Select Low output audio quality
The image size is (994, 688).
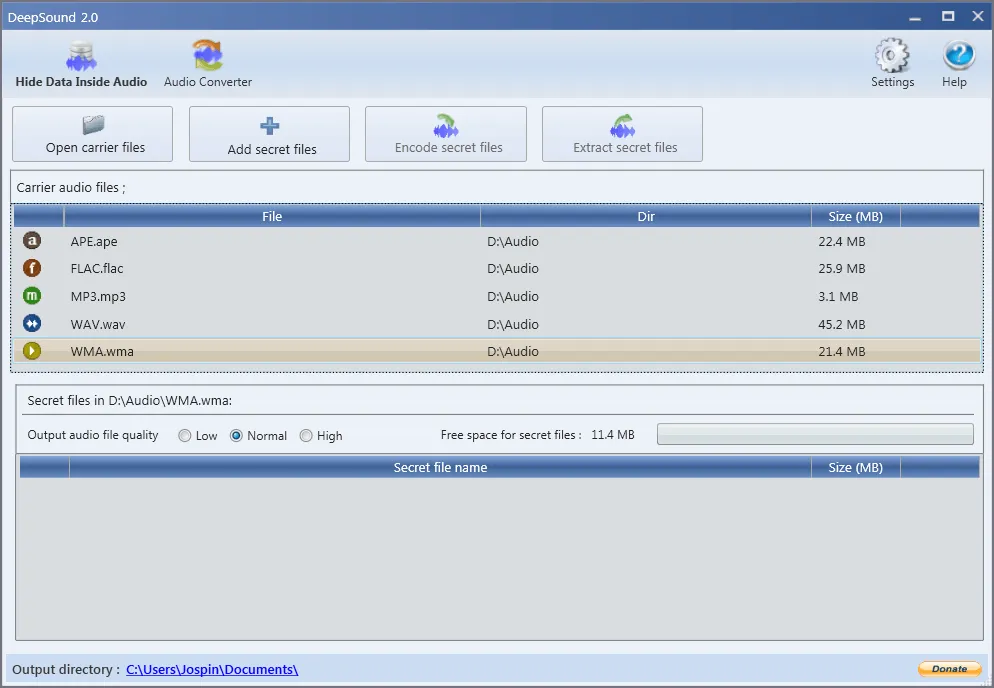(183, 435)
